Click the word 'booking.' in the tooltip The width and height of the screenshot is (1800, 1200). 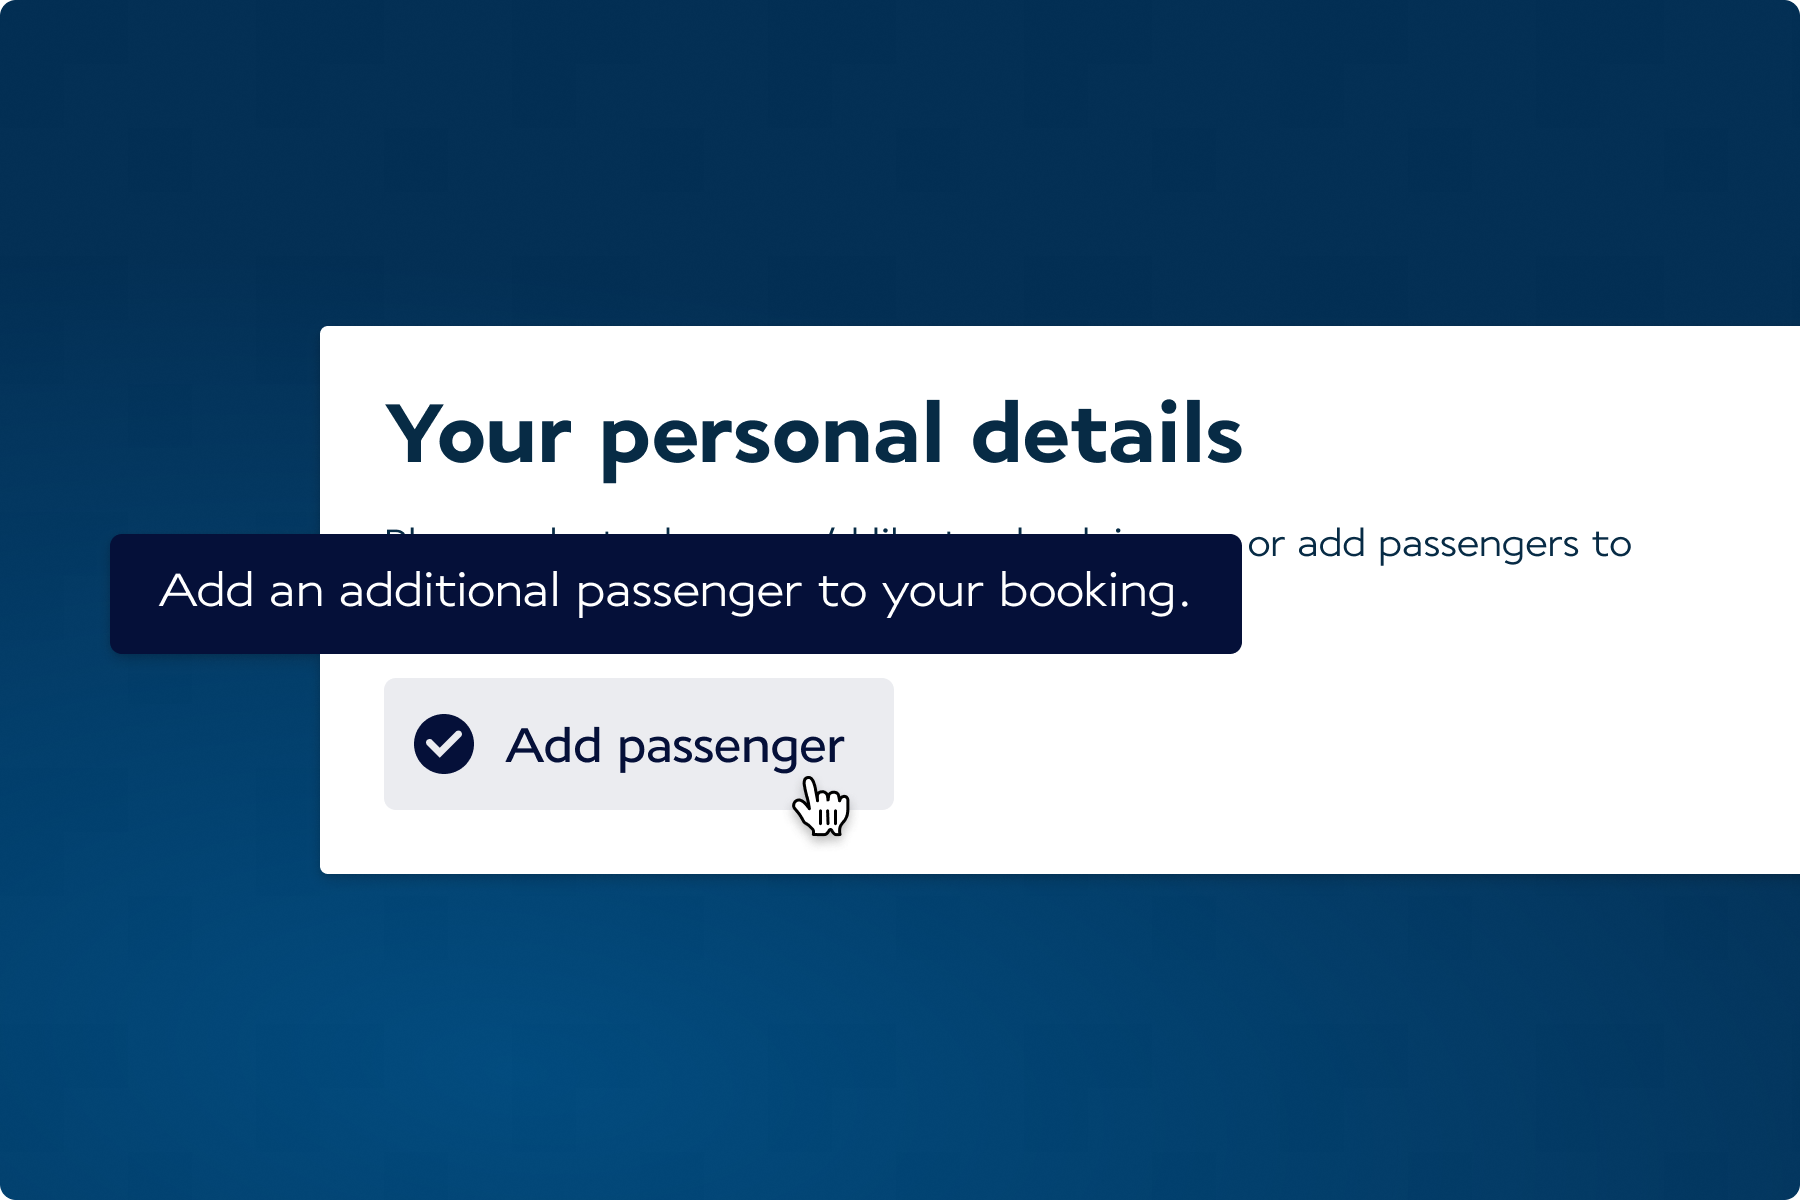click(x=1095, y=591)
